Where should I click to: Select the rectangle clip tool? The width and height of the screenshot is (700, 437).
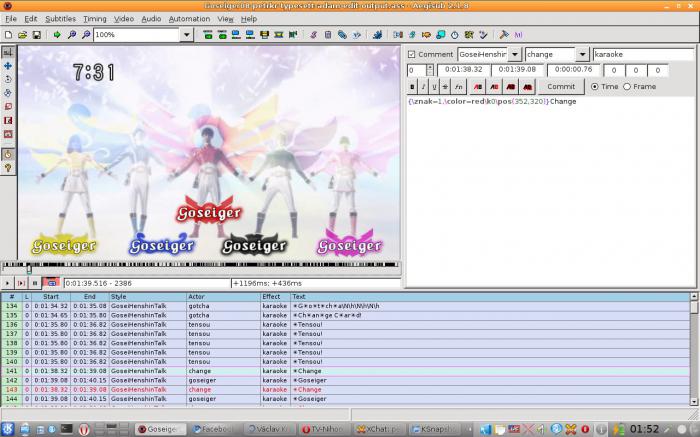click(x=8, y=121)
